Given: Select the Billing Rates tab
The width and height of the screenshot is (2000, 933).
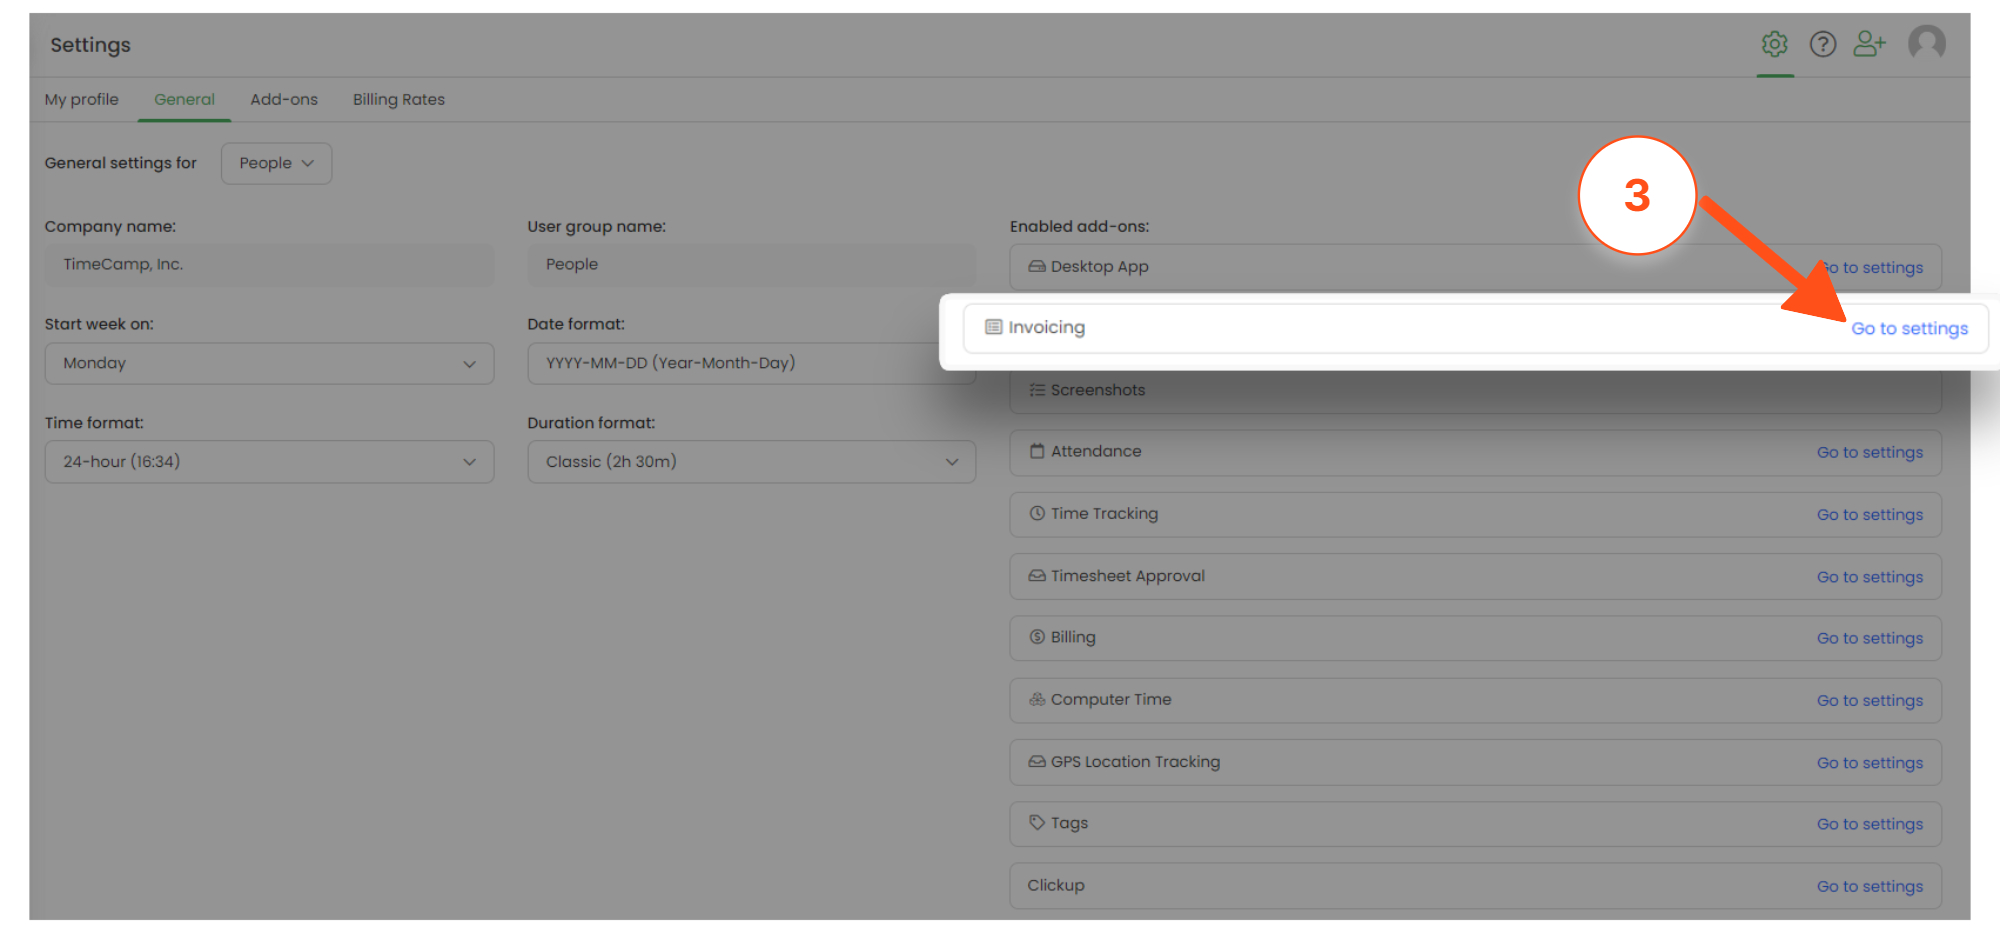Looking at the screenshot, I should pos(398,99).
